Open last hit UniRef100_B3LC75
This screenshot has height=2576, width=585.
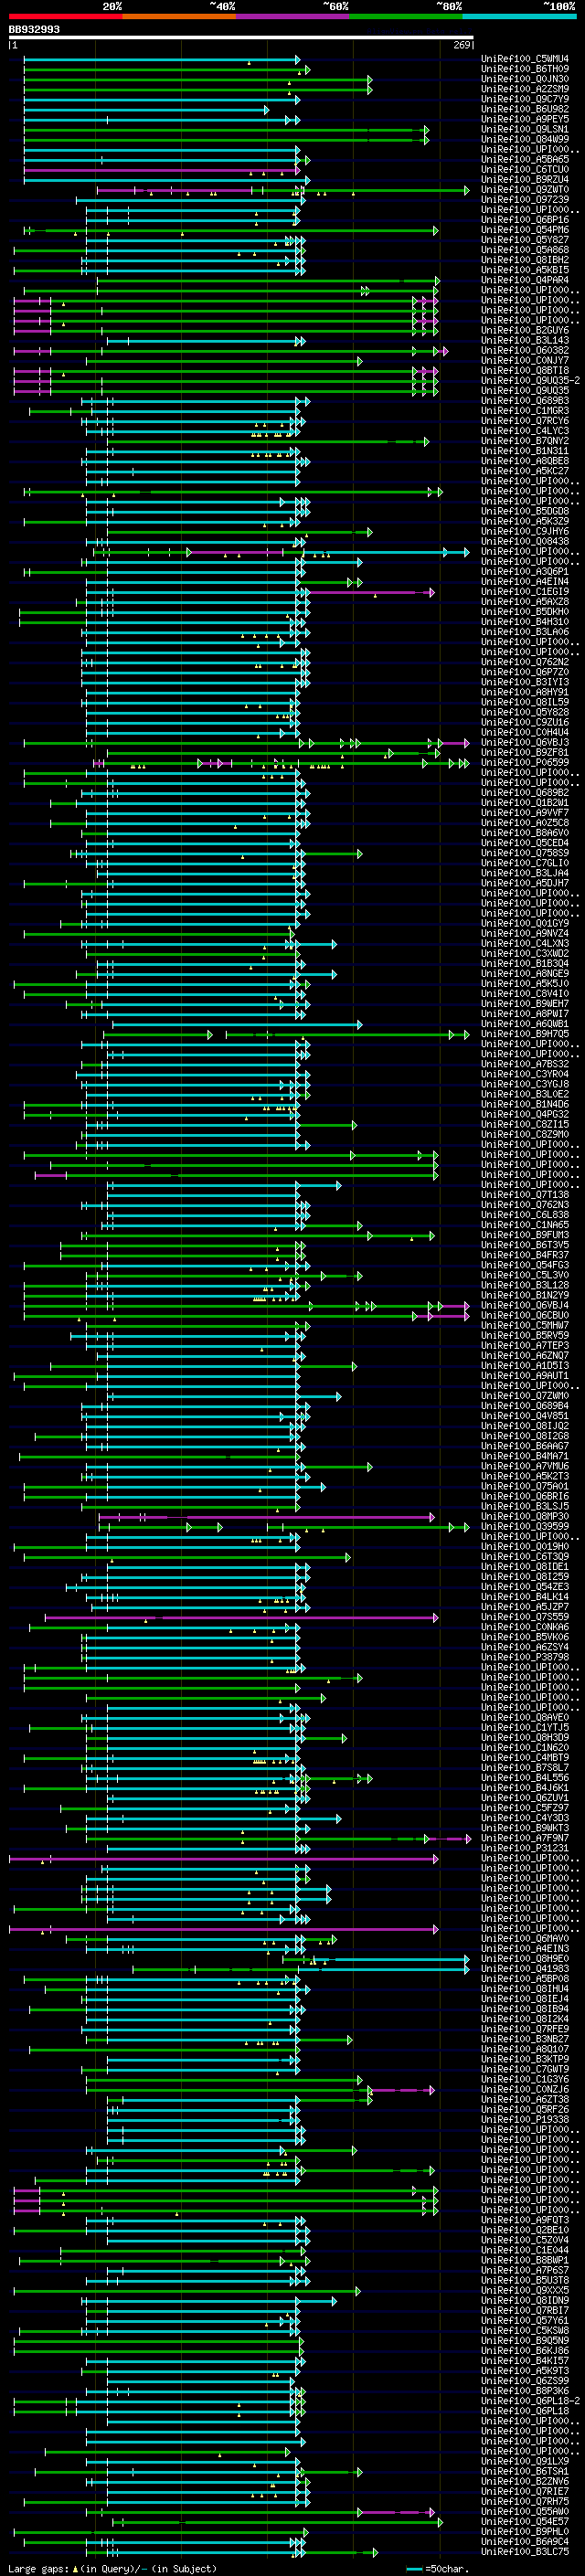(x=524, y=2551)
